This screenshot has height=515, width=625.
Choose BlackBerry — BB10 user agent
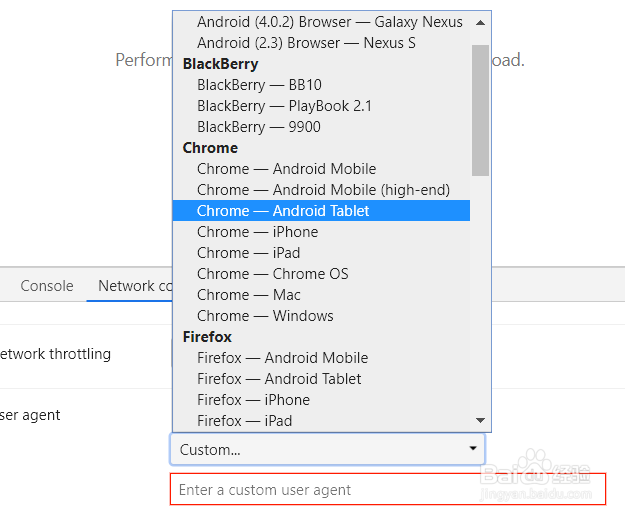321,85
